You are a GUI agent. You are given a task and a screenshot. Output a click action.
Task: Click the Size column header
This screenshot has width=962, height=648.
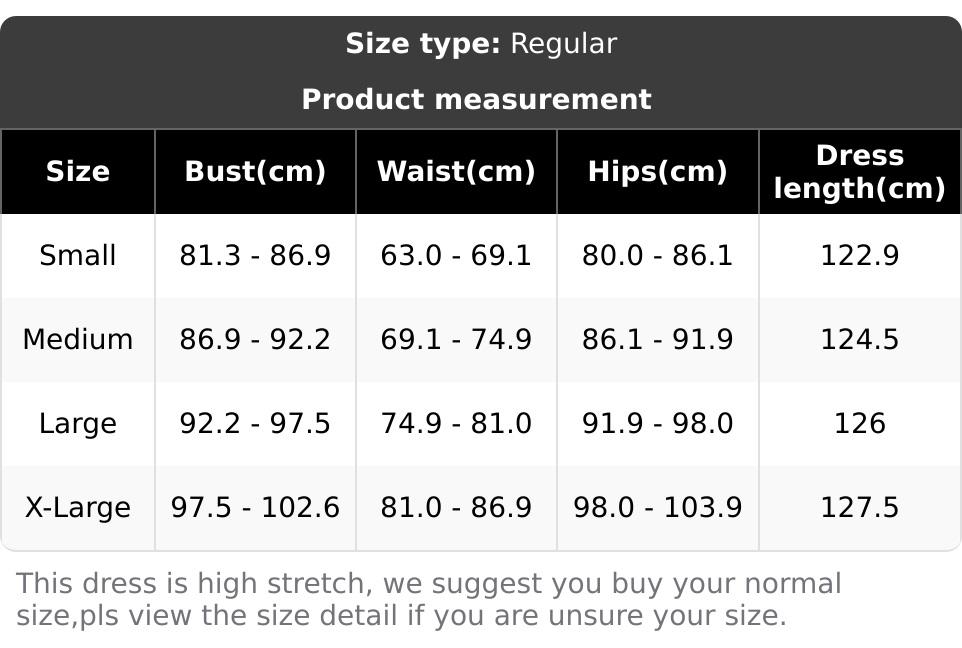[x=78, y=171]
